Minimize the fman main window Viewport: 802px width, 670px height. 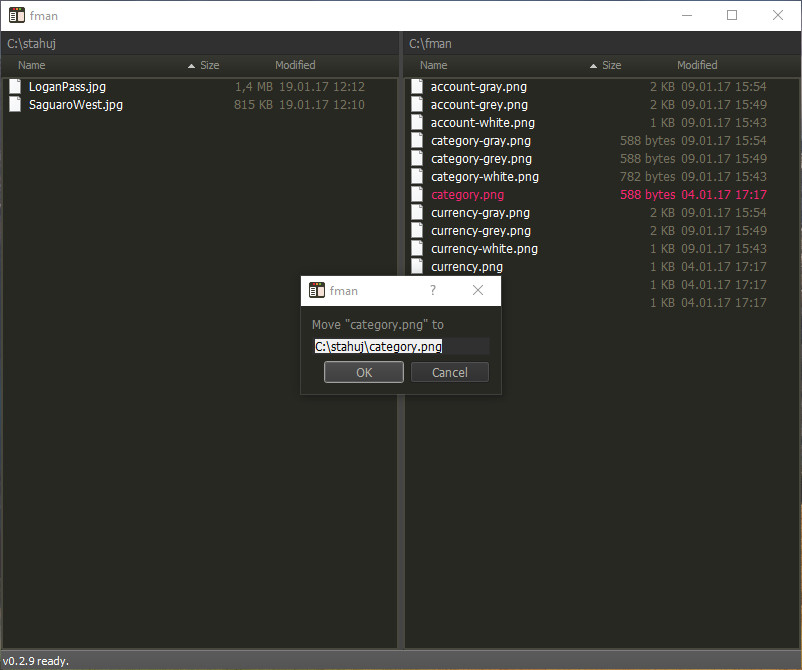[x=687, y=15]
